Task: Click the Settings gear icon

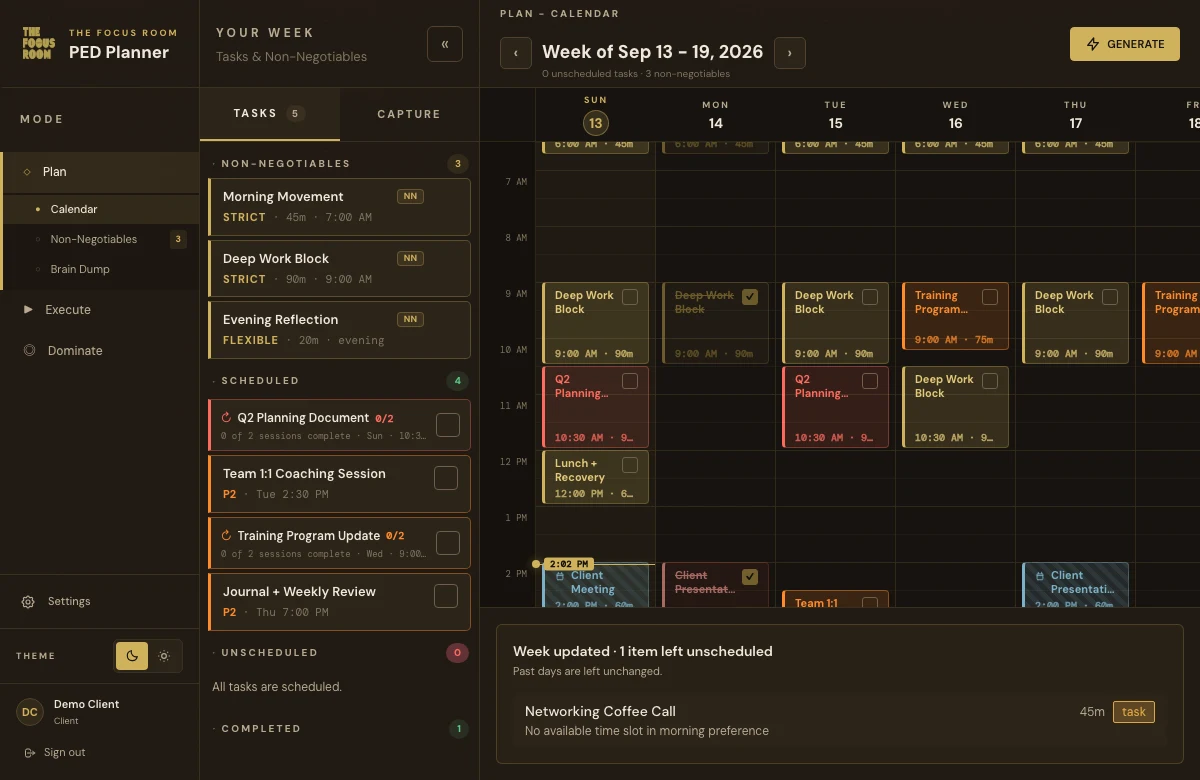Action: point(28,602)
